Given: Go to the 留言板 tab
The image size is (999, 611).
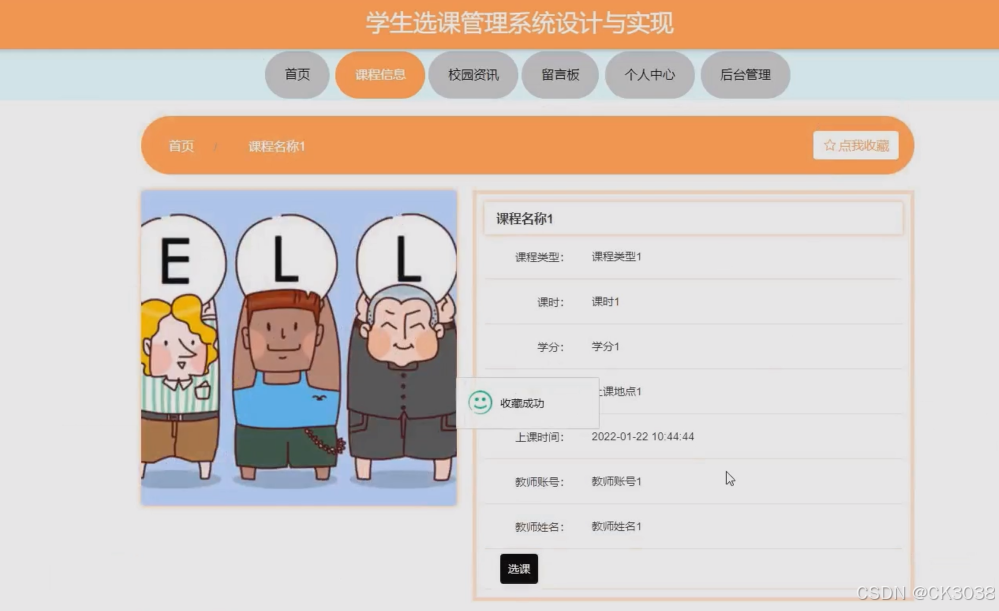Looking at the screenshot, I should point(560,75).
